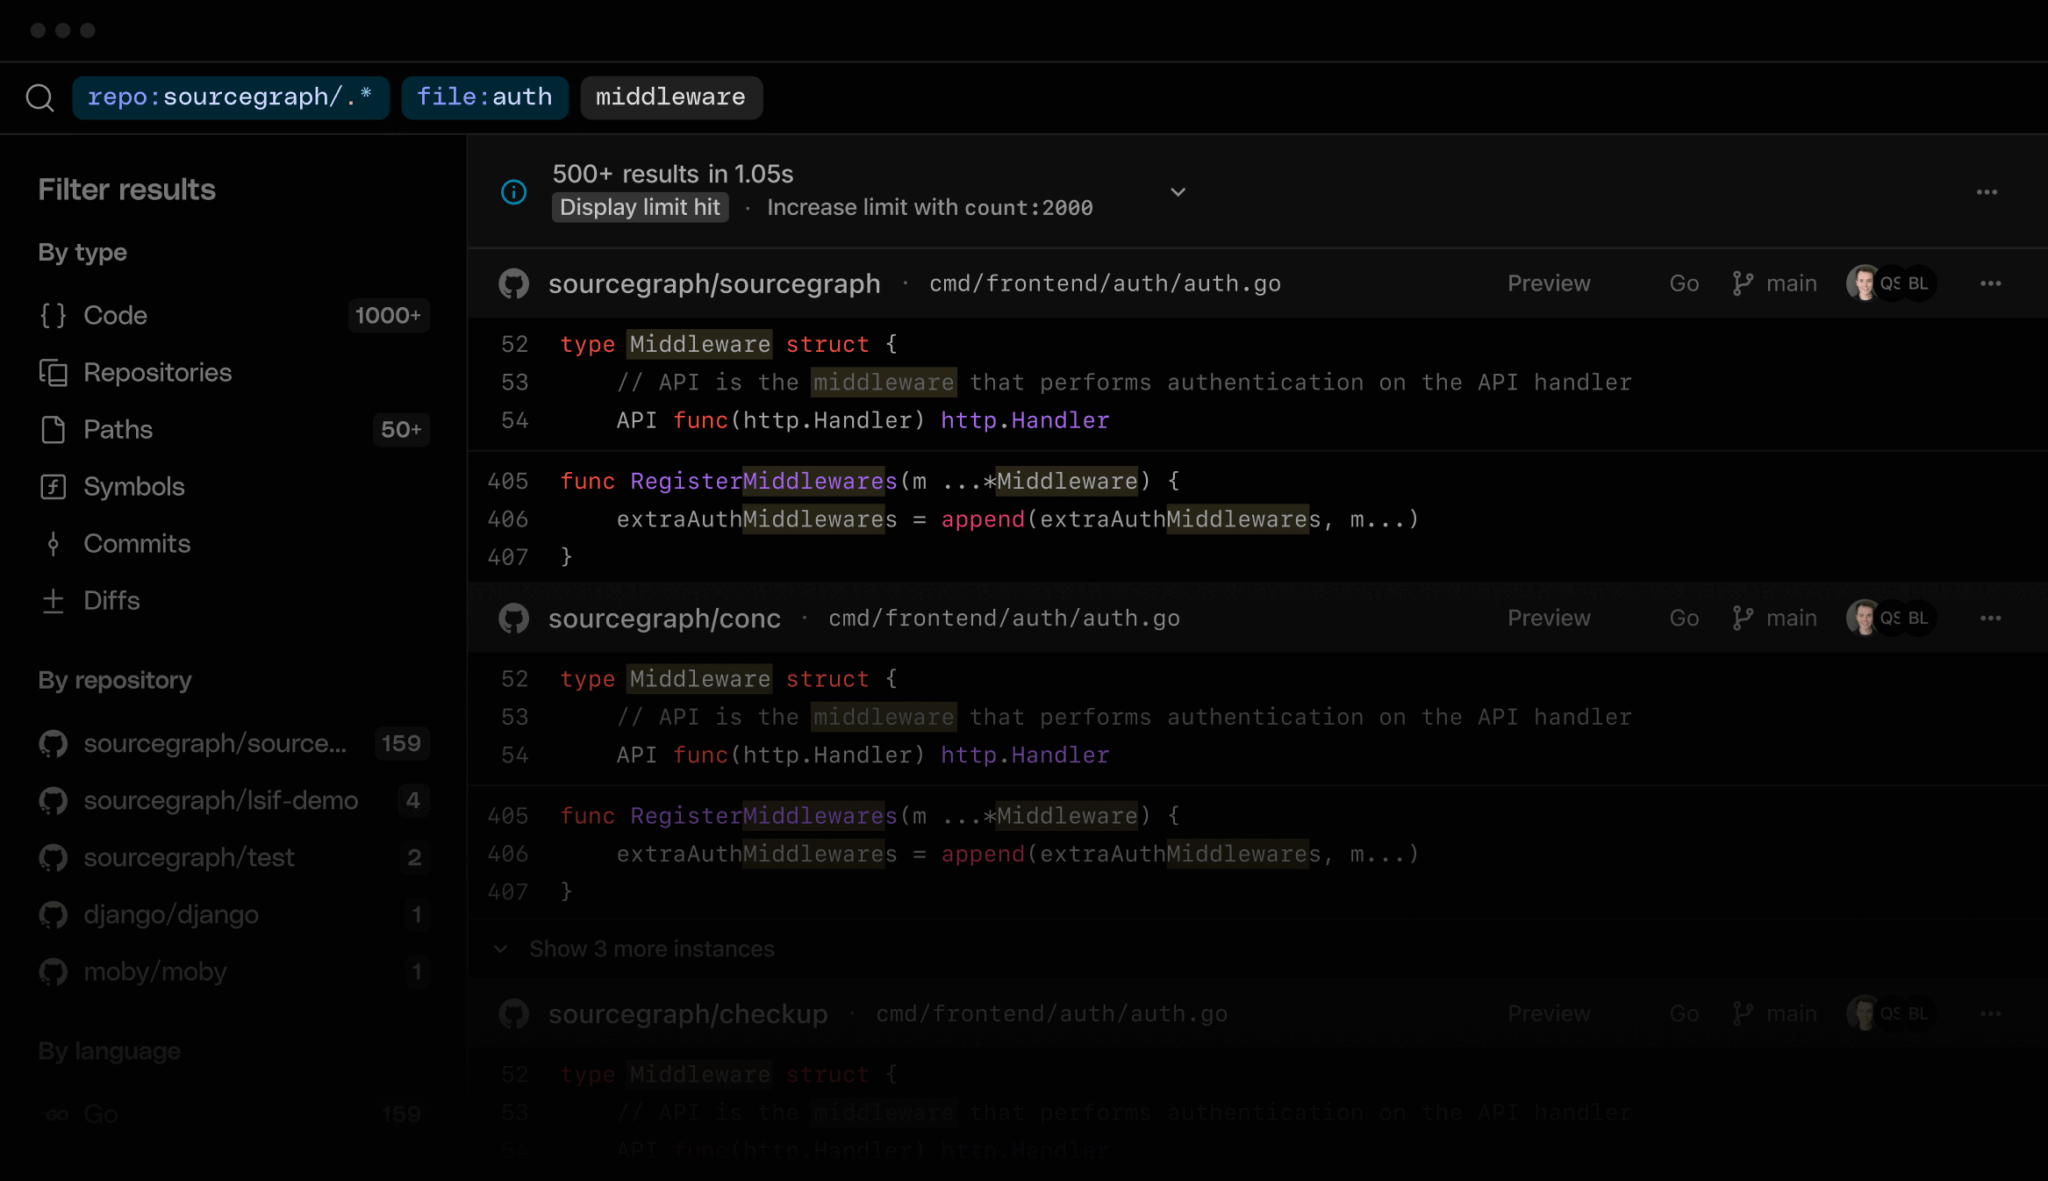
Task: Open the top-right results overflow menu
Action: pyautogui.click(x=1987, y=192)
